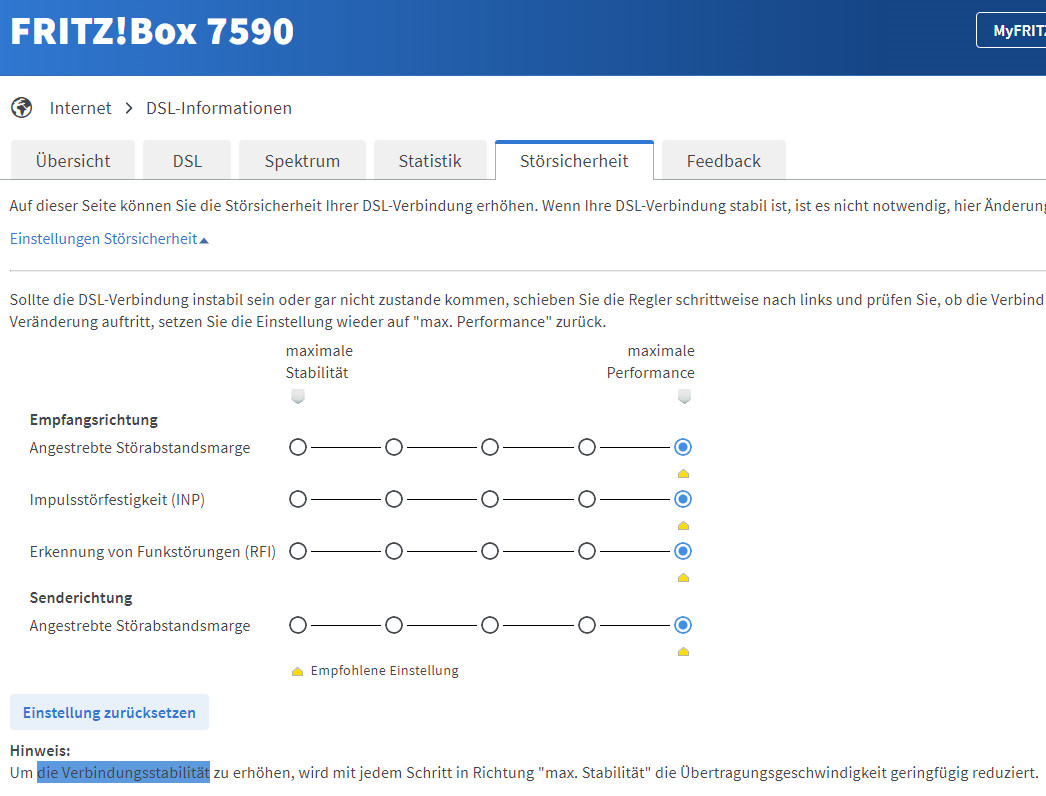Screen dimensions: 1046x796
Task: Open the Spektrum tab
Action: [302, 161]
